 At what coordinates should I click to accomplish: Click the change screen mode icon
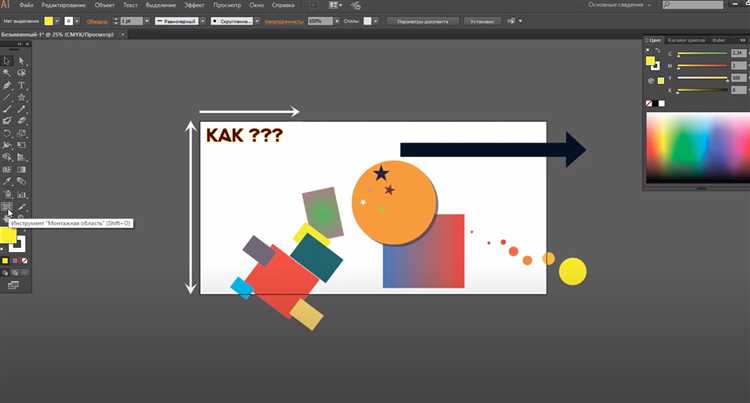point(14,285)
